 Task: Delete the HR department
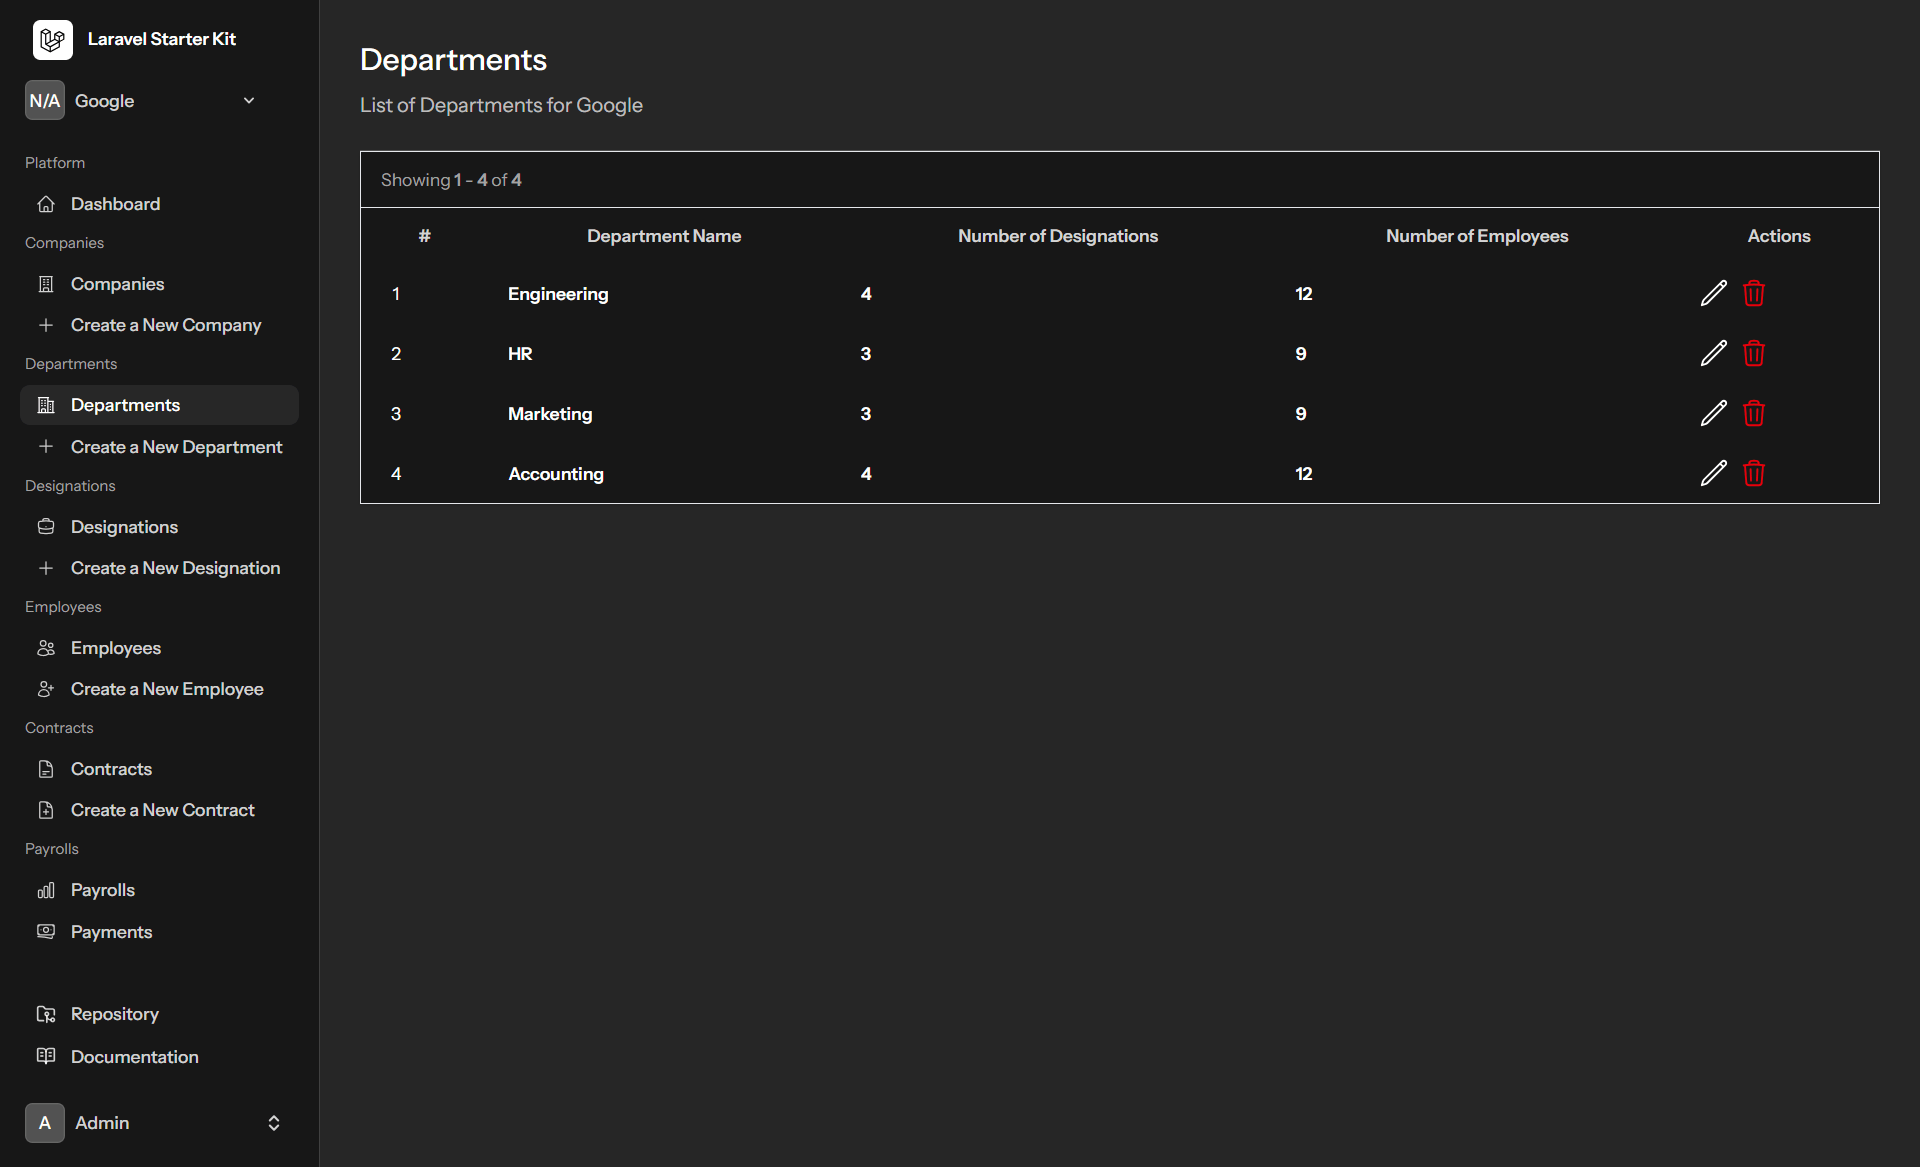coord(1753,353)
